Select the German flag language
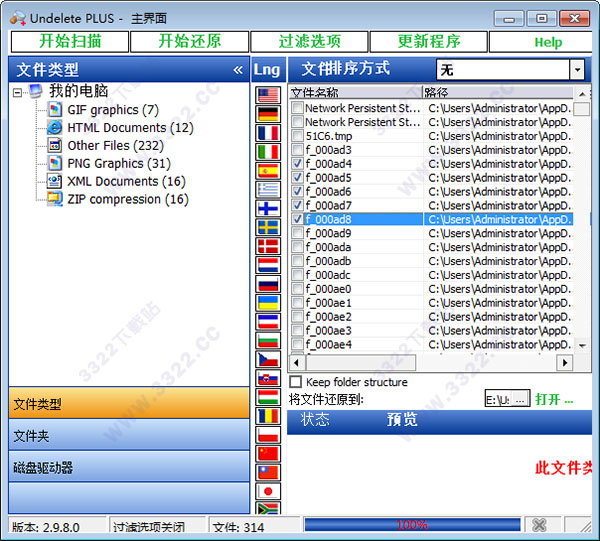Viewport: 600px width, 541px height. click(x=268, y=114)
